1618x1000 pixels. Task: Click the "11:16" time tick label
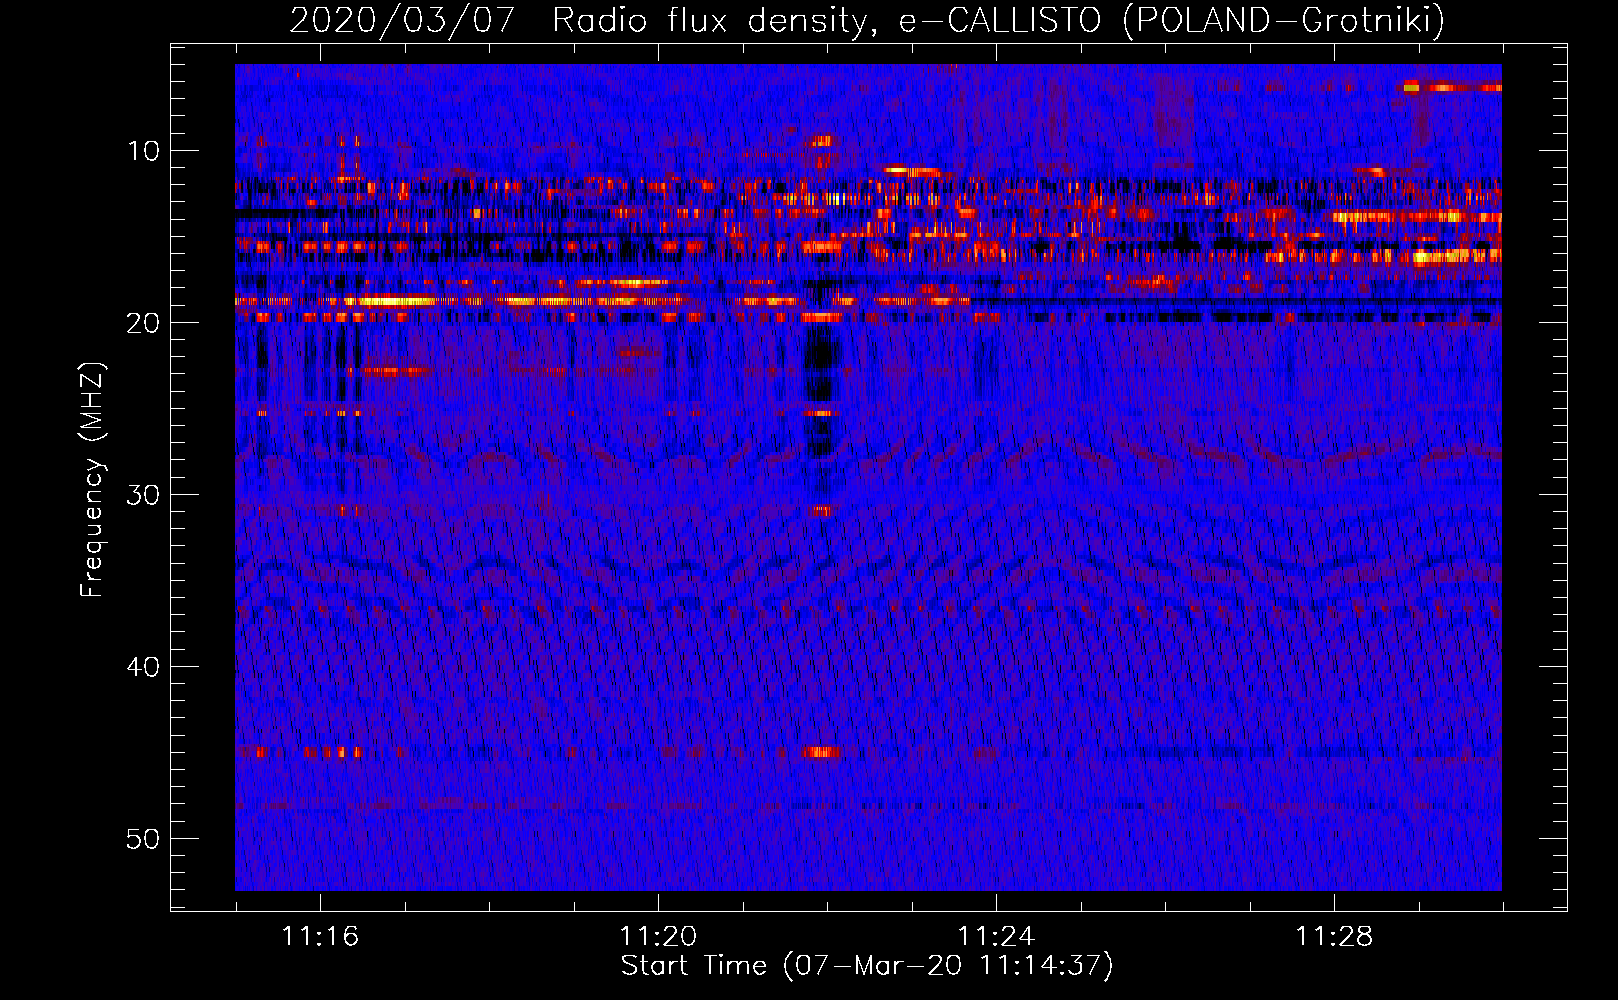click(320, 937)
